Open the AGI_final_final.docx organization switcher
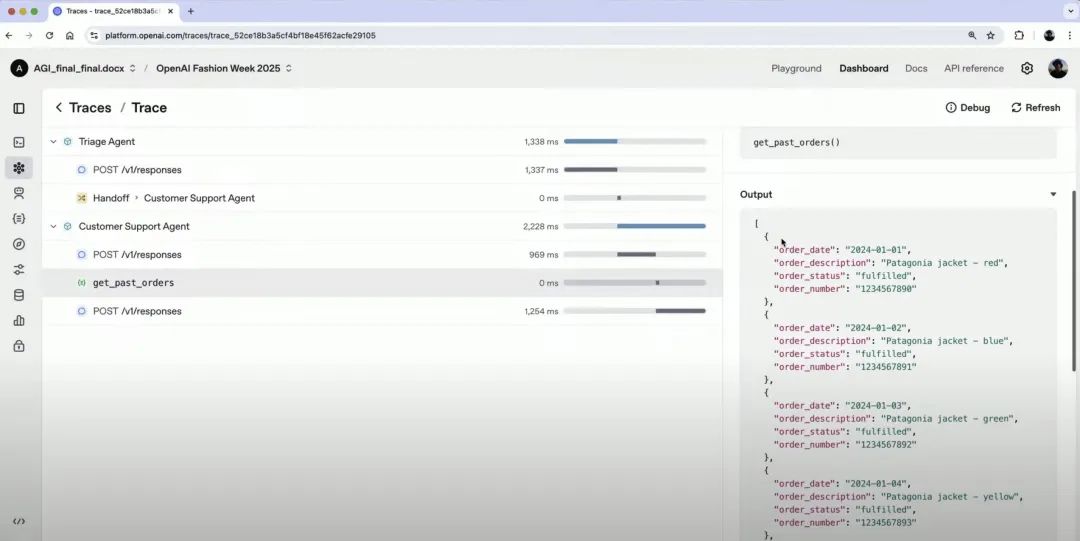 pos(85,68)
